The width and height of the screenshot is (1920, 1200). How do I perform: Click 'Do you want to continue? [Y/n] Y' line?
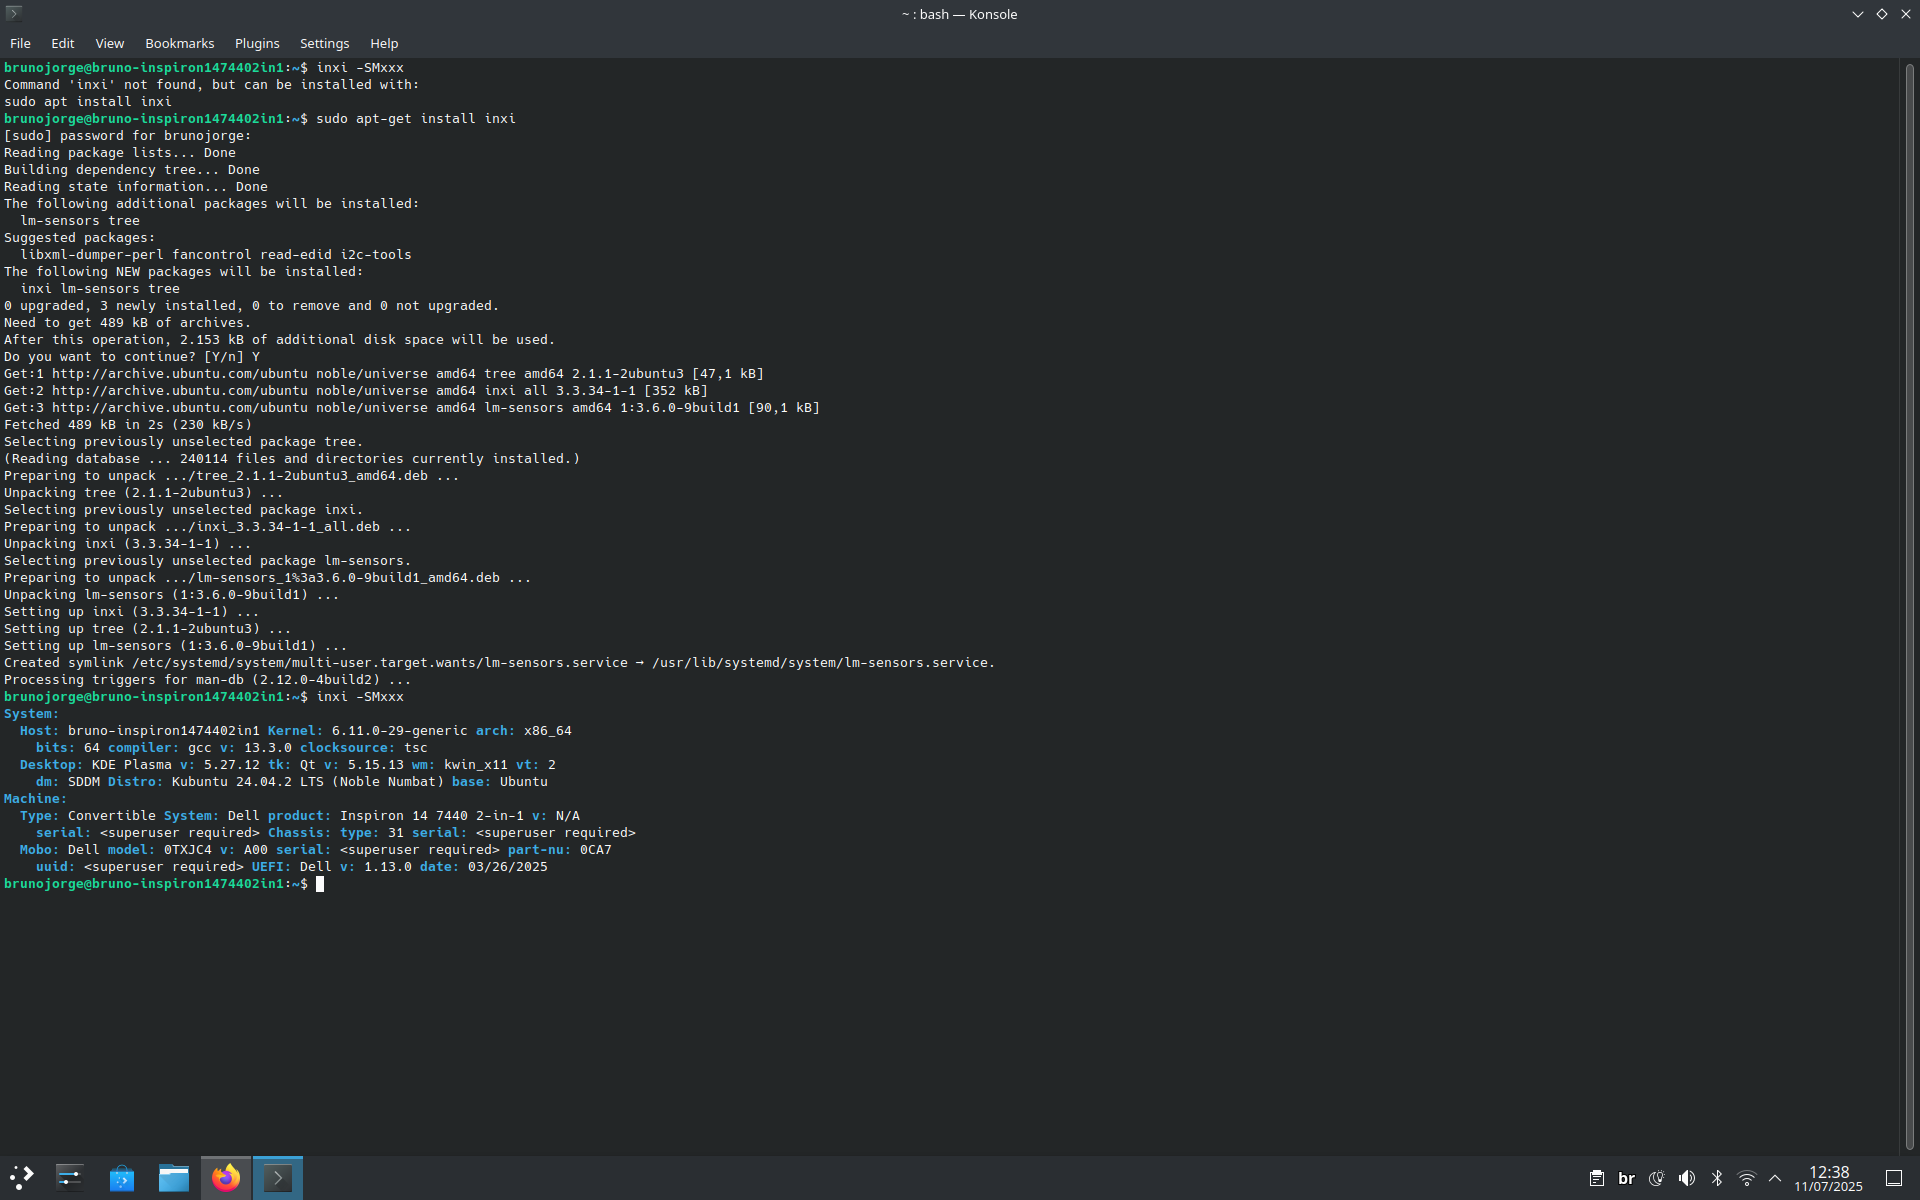coord(132,357)
